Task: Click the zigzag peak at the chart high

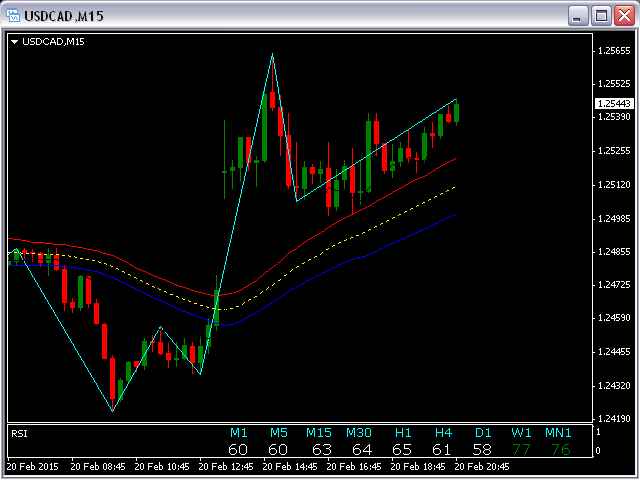Action: pos(272,54)
